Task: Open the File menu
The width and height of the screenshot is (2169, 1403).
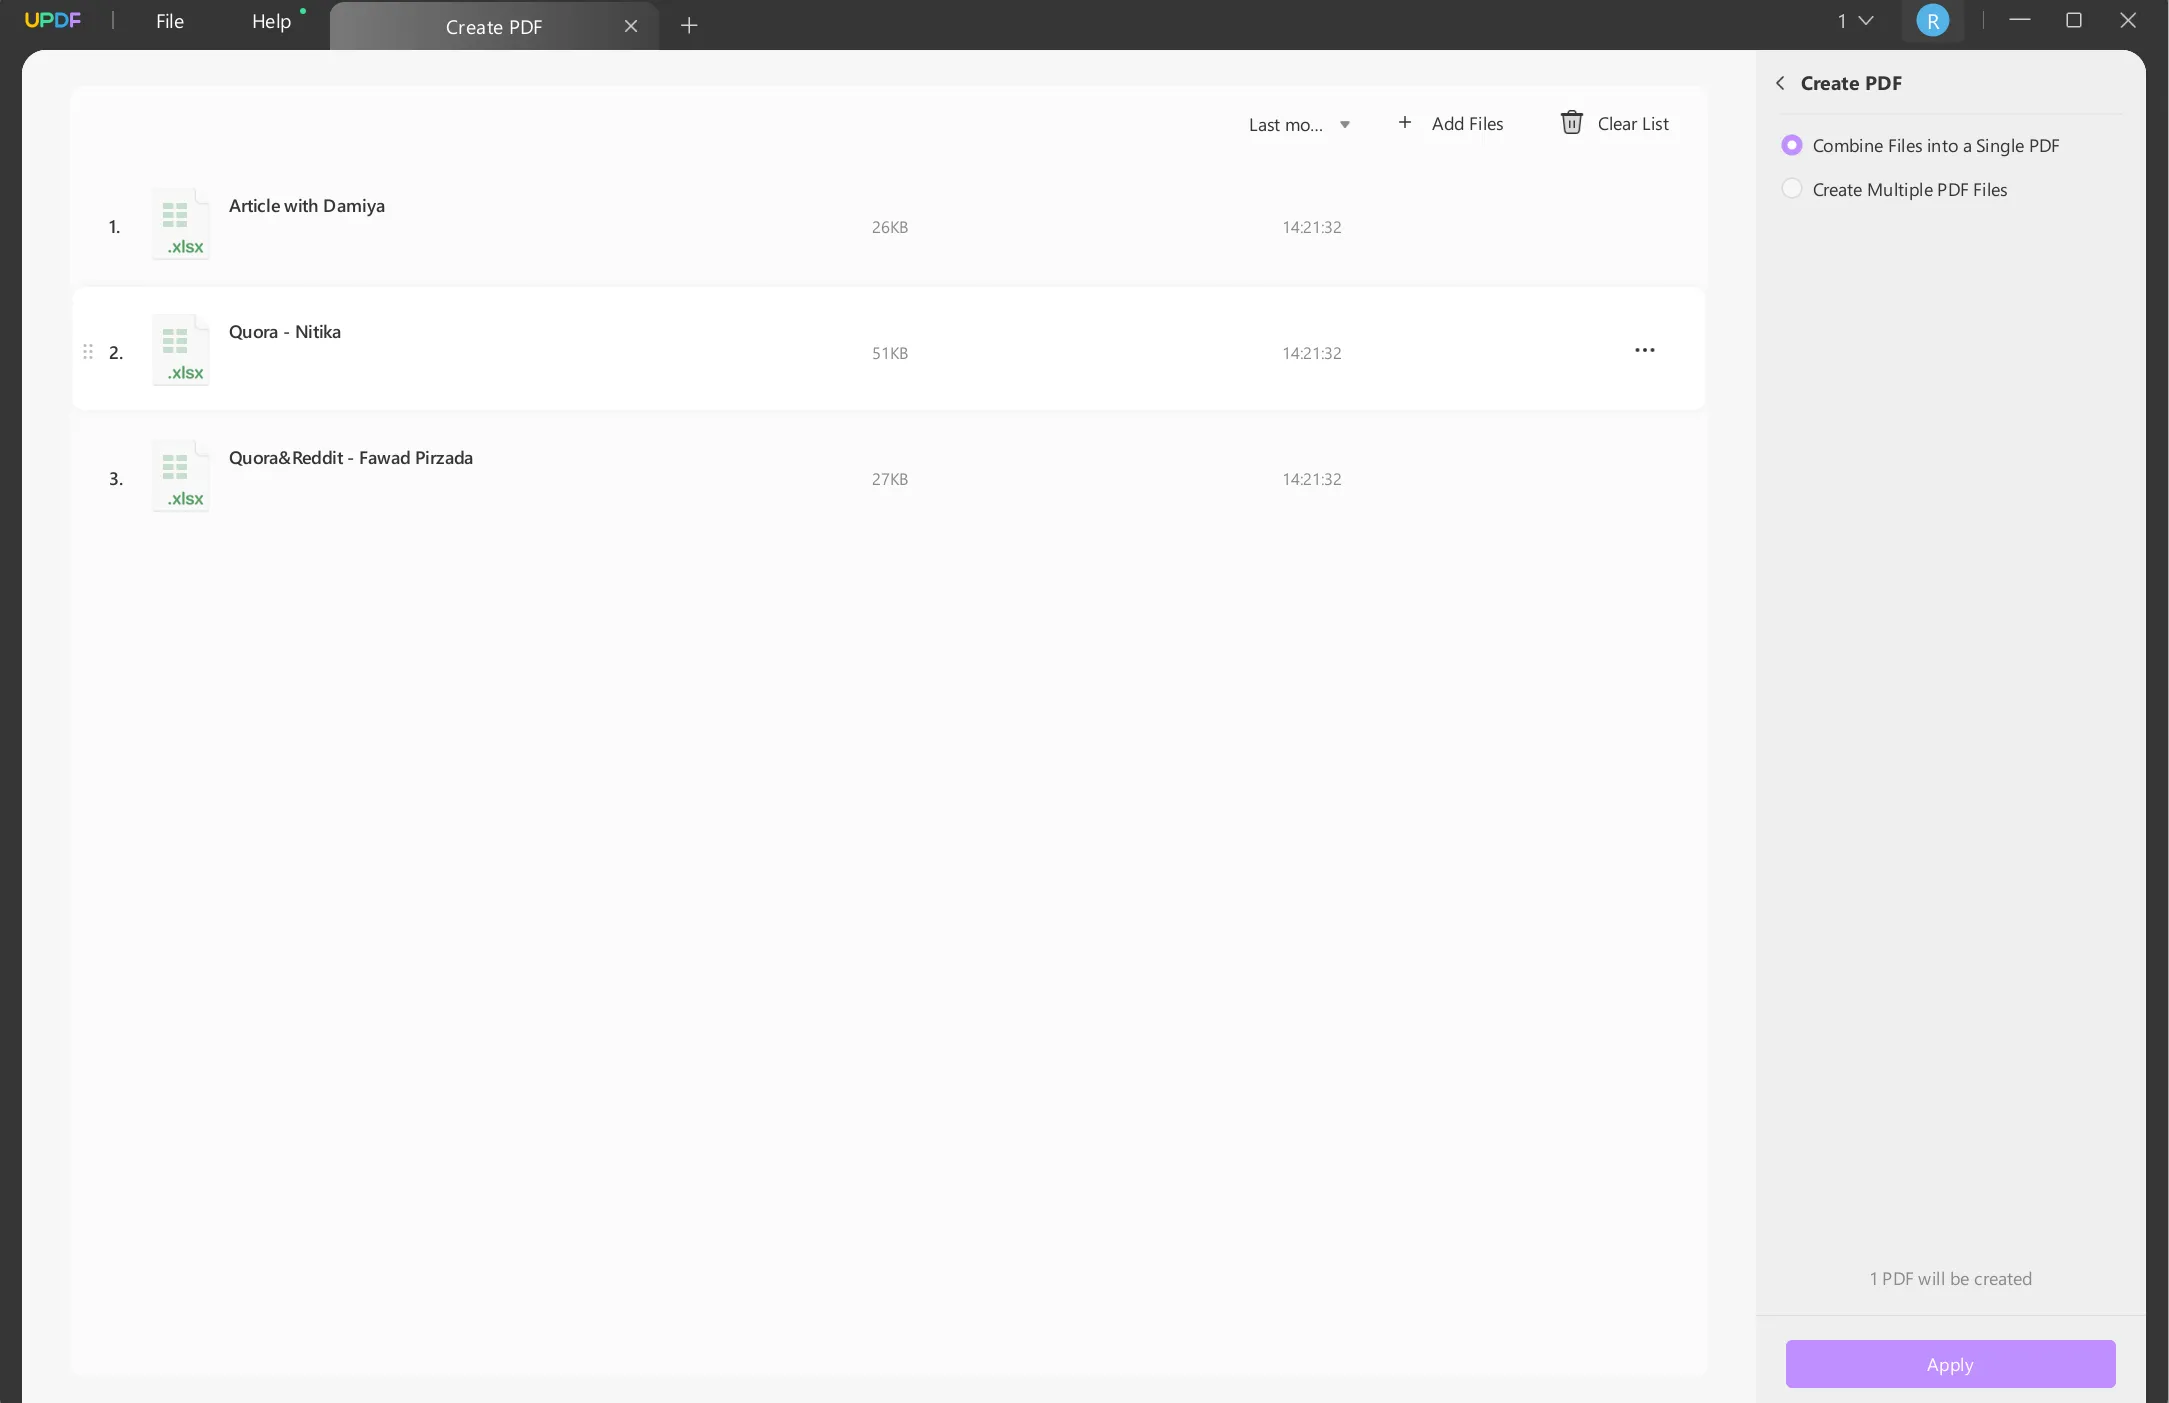Action: pos(169,21)
